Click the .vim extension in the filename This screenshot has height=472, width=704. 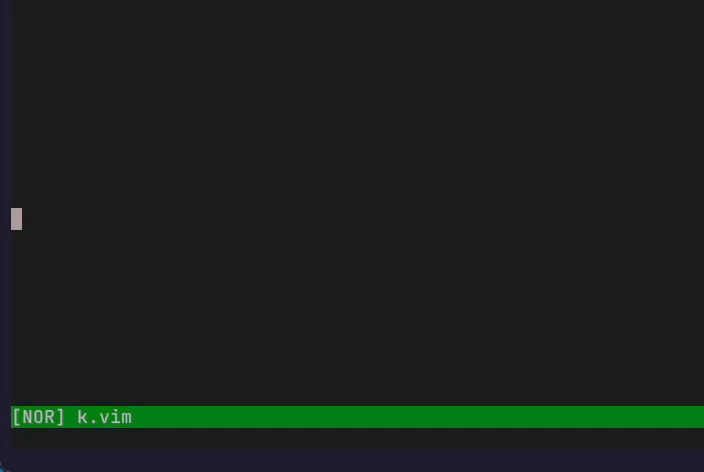[x=110, y=417]
